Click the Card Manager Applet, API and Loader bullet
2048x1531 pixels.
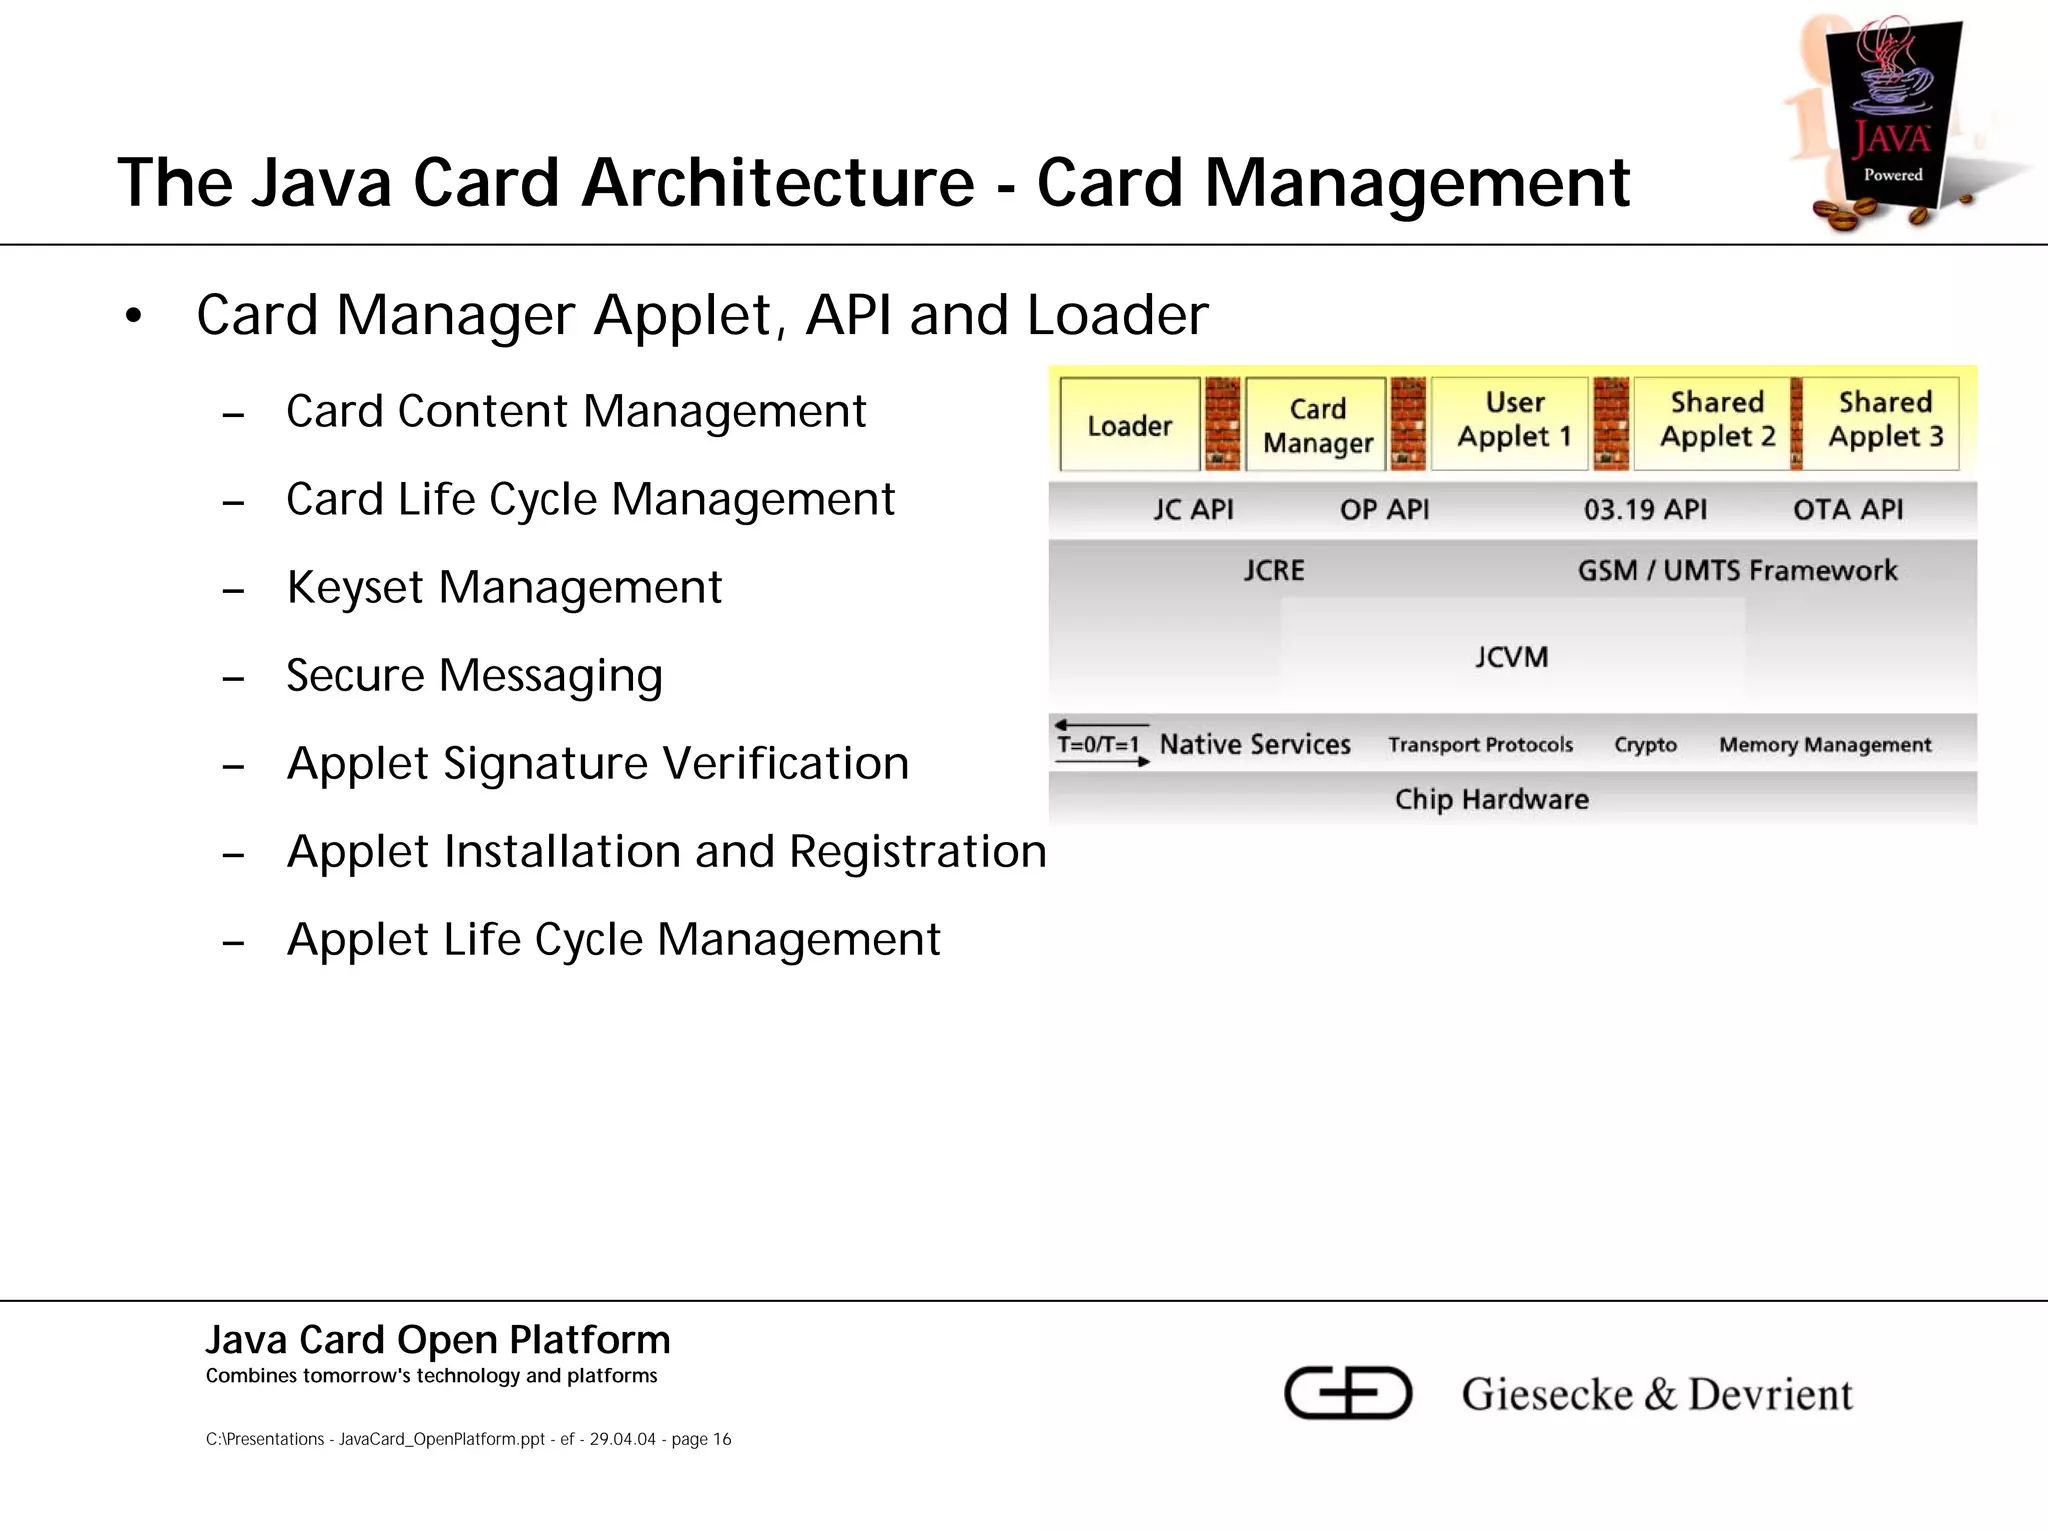702,316
